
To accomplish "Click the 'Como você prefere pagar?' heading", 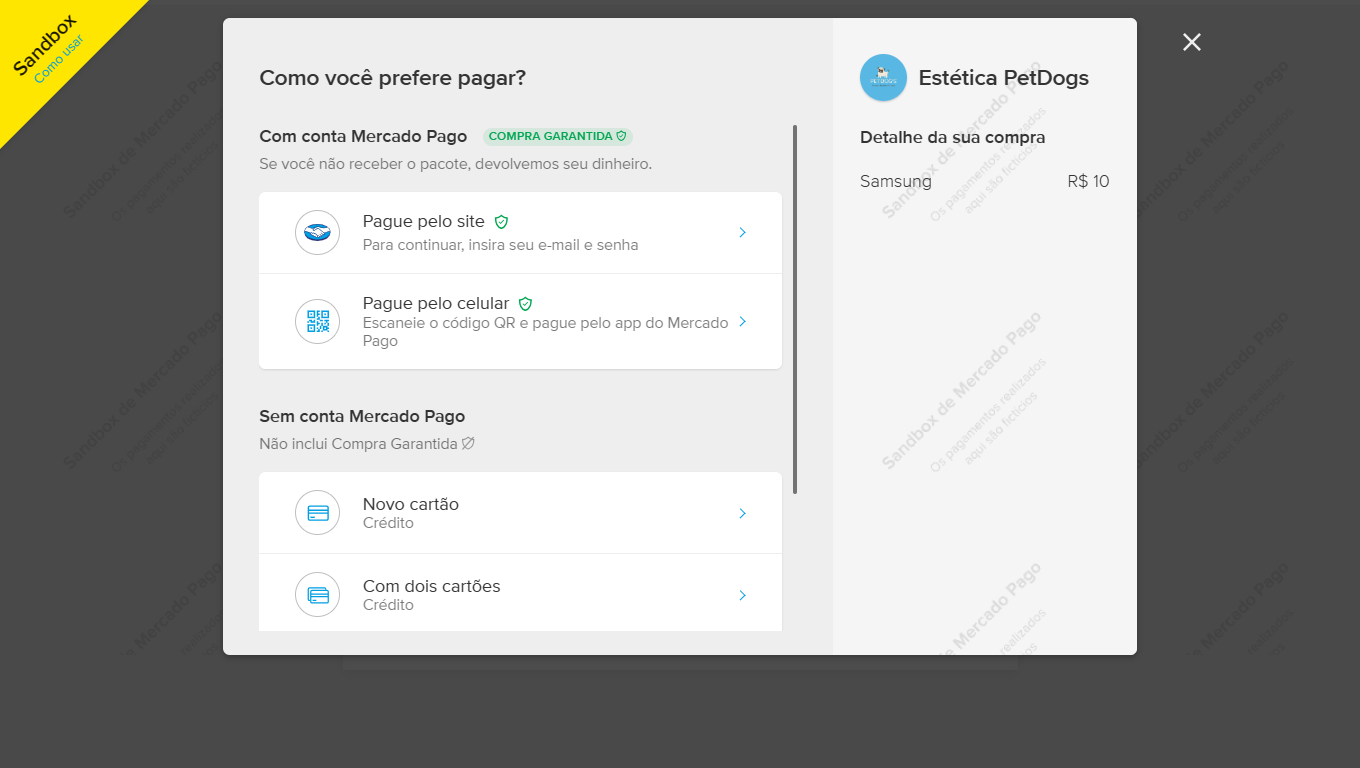I will (x=393, y=78).
